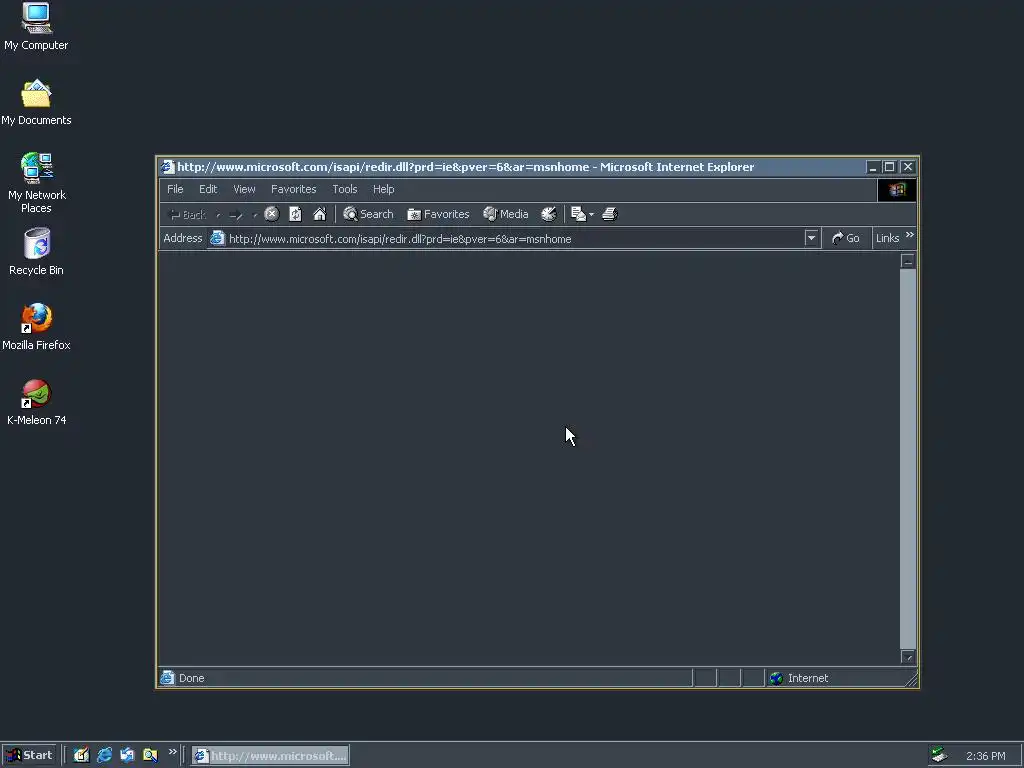This screenshot has height=768, width=1024.
Task: Open the History icon in toolbar
Action: (x=549, y=214)
